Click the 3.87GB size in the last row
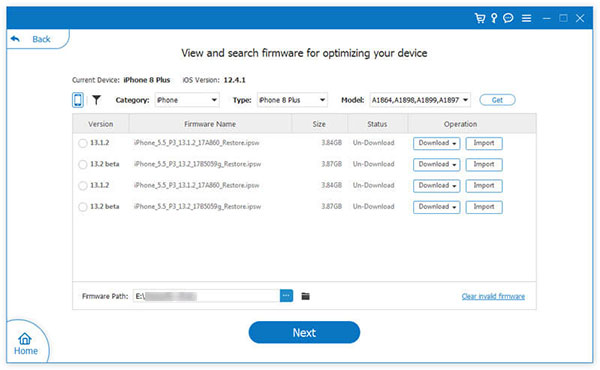 [x=331, y=206]
